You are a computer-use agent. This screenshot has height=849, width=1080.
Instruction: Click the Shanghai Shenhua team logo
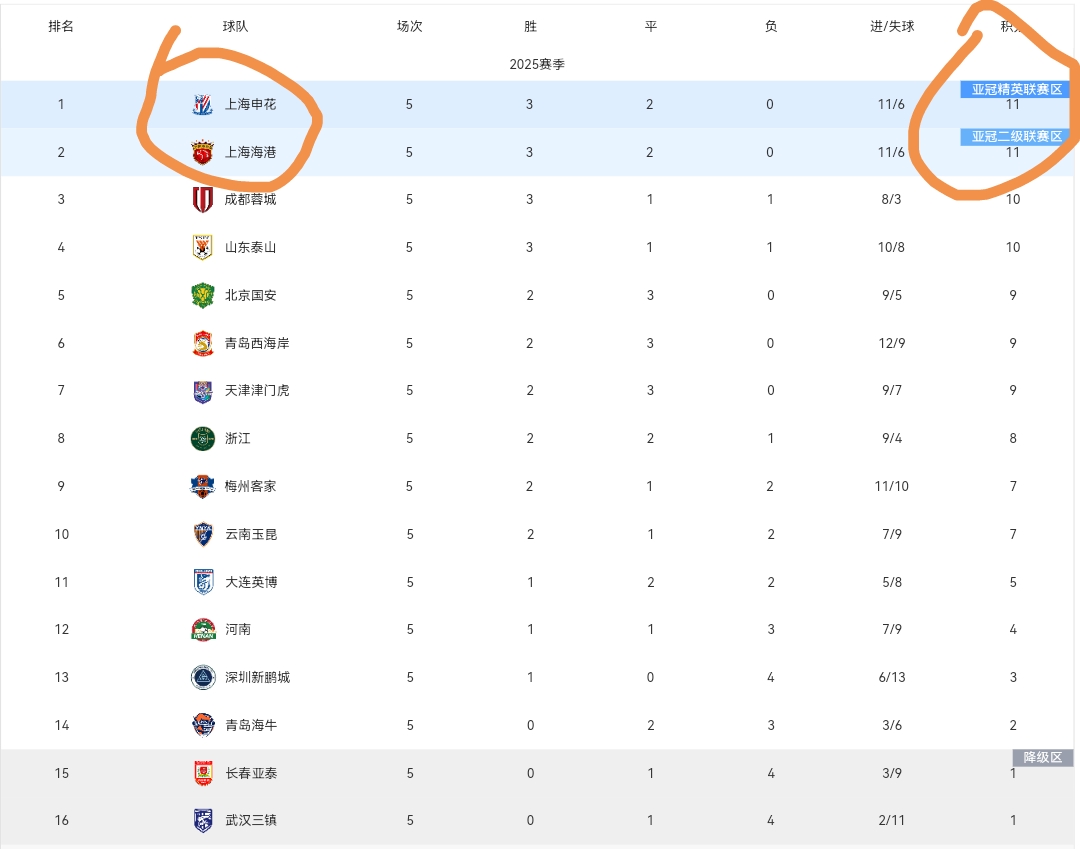(202, 105)
